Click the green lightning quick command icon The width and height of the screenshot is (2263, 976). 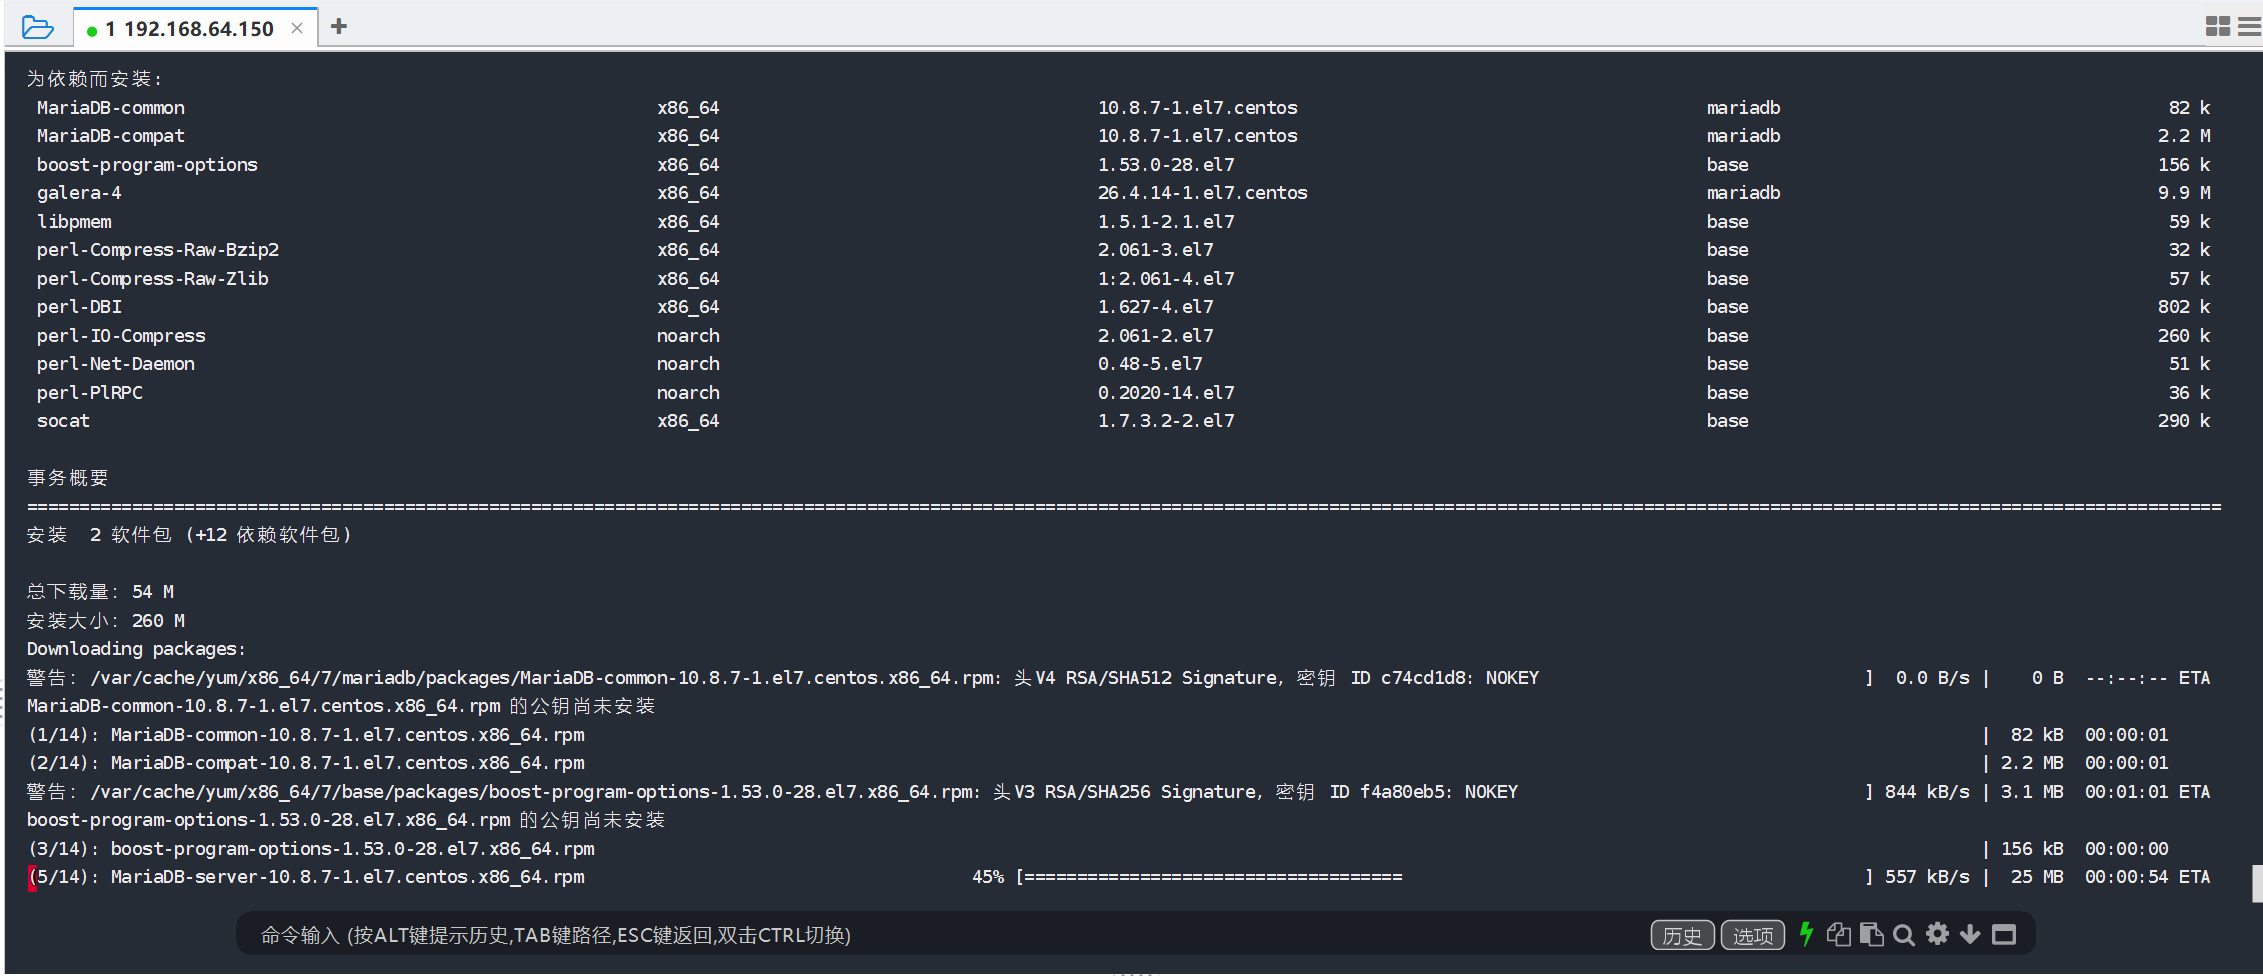coord(1806,934)
